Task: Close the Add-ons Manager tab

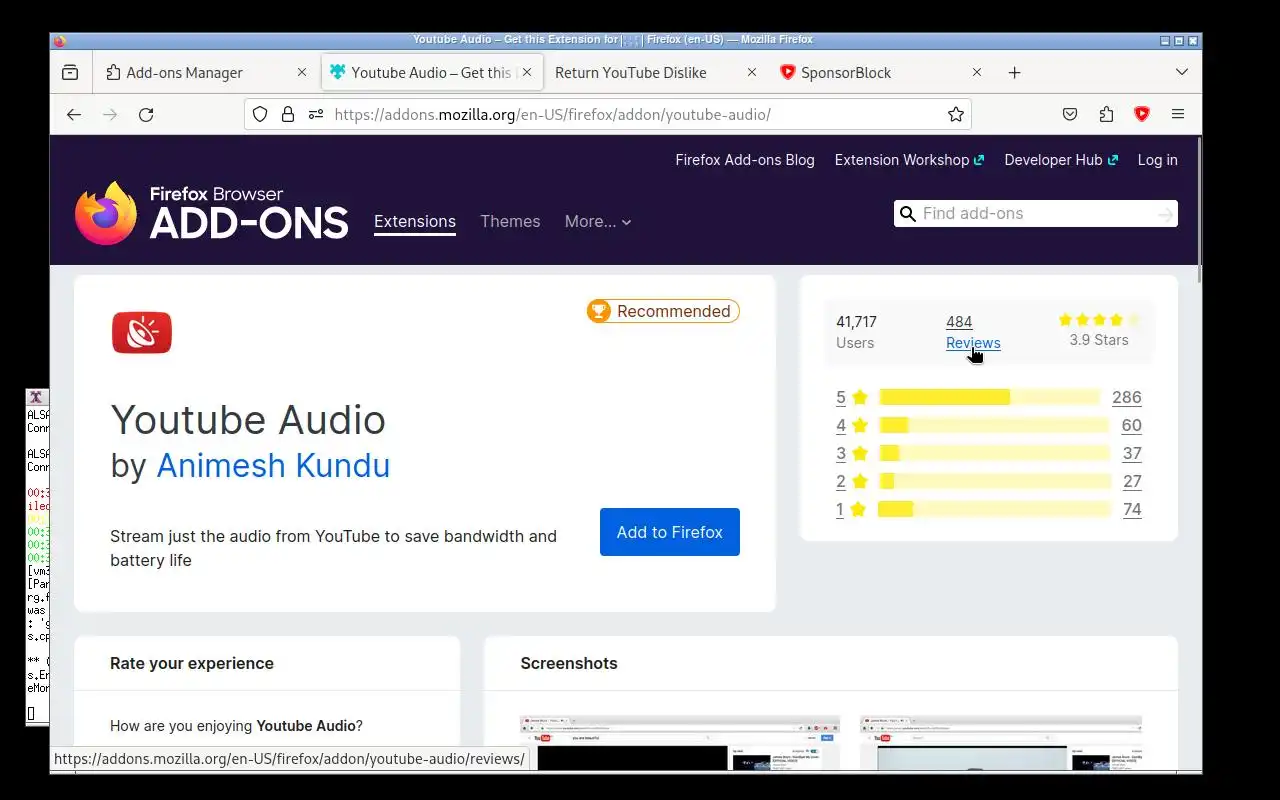Action: [x=302, y=72]
